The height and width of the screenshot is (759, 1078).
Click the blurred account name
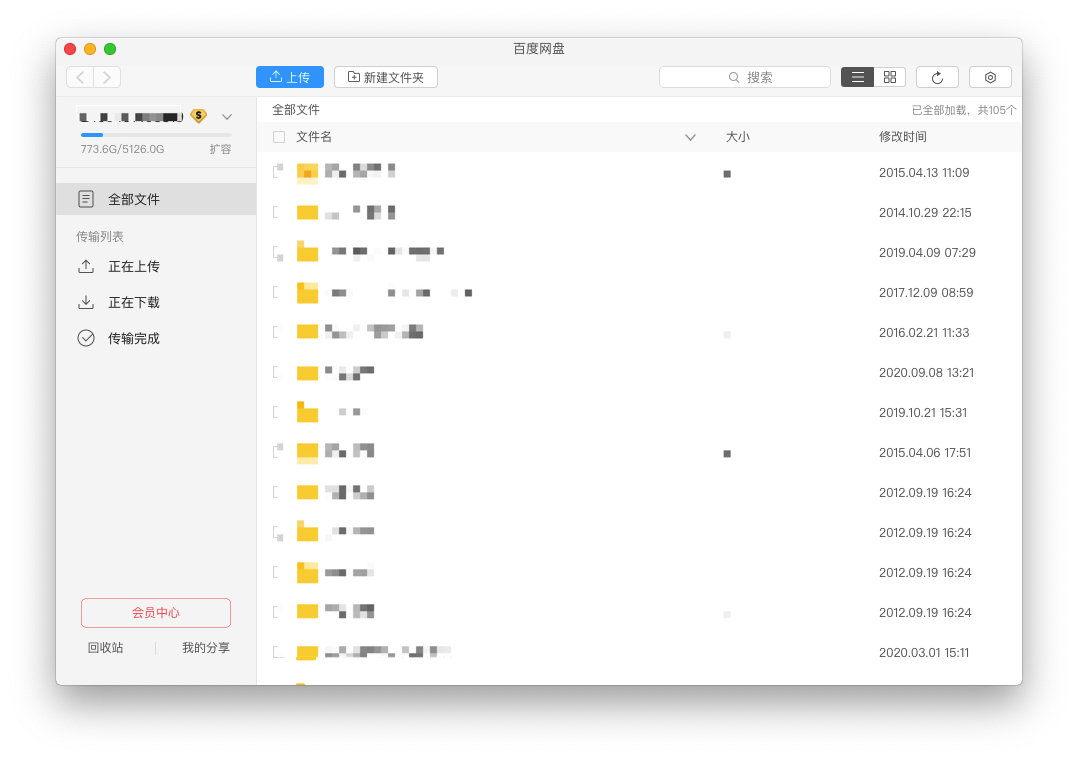[131, 117]
